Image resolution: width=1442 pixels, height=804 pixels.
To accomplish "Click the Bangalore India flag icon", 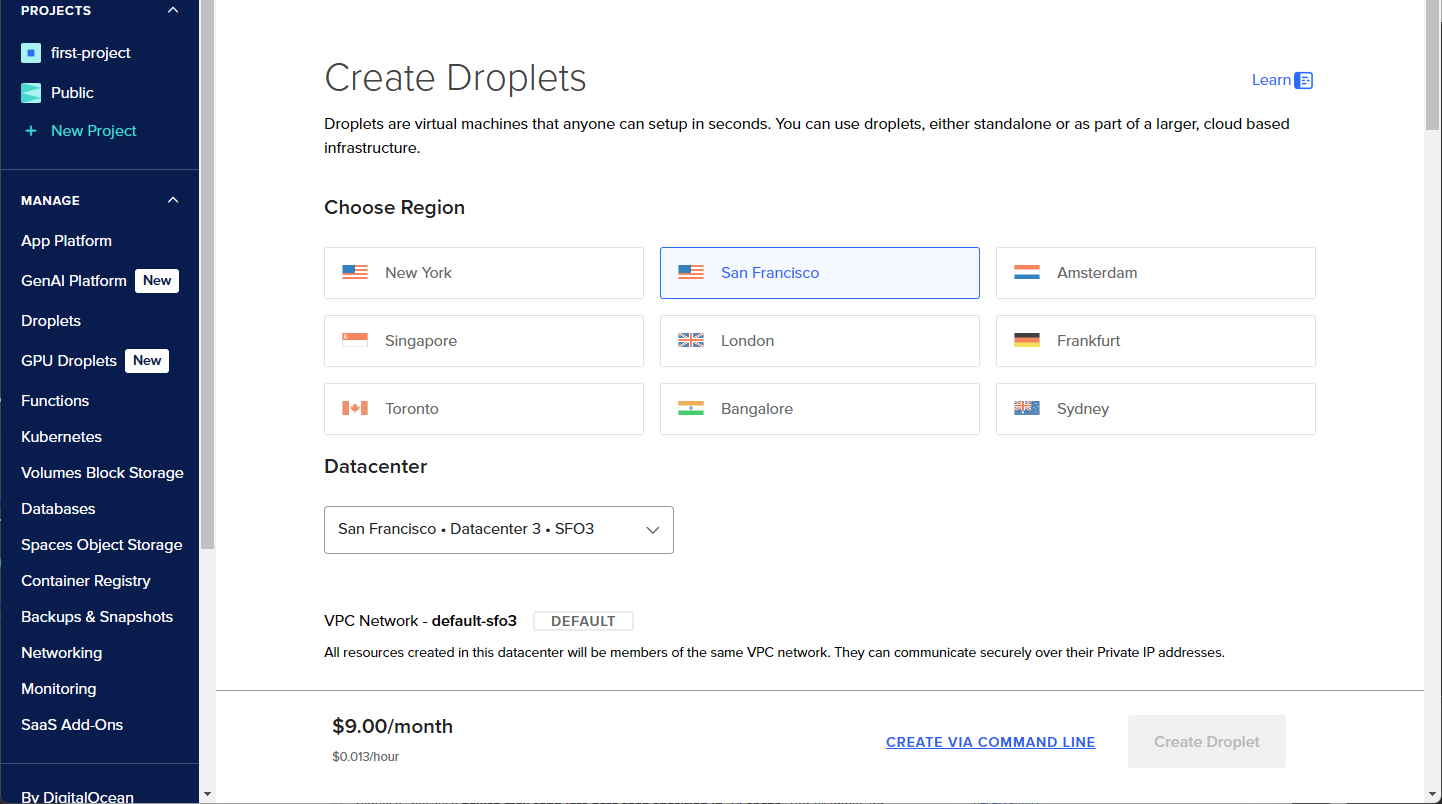I will click(x=691, y=408).
